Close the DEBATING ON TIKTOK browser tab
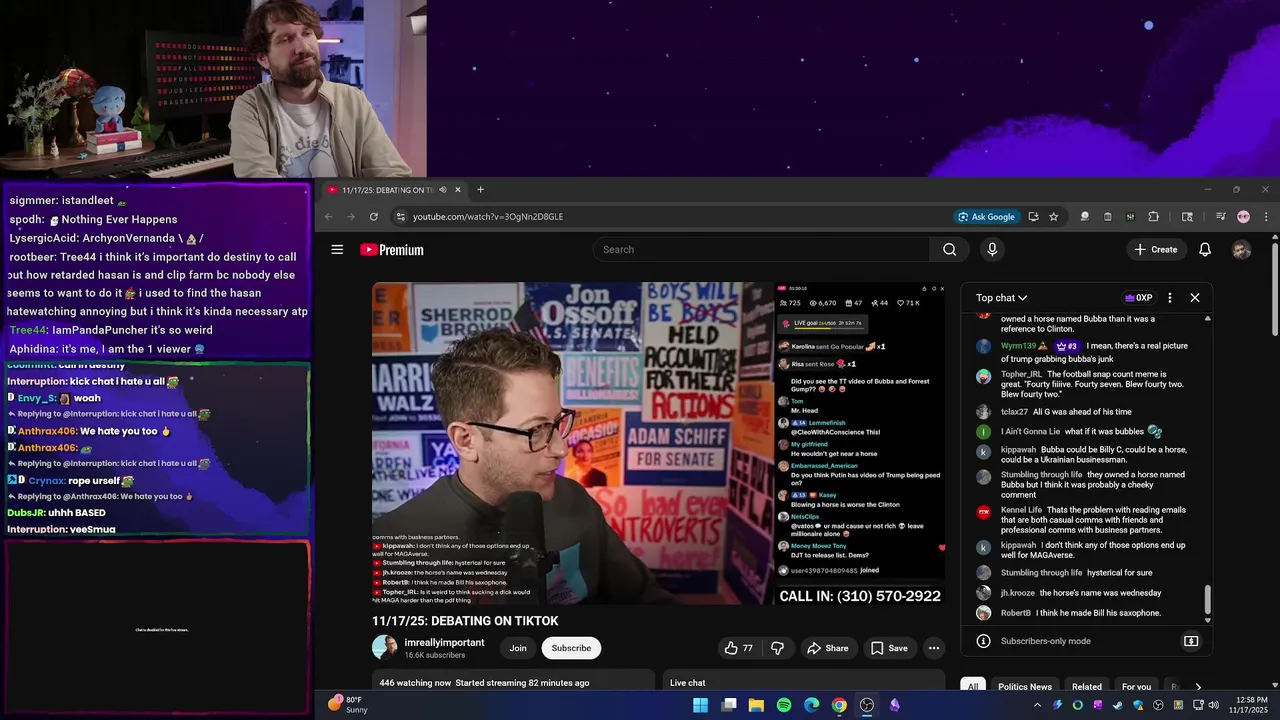The image size is (1280, 720). (x=458, y=190)
